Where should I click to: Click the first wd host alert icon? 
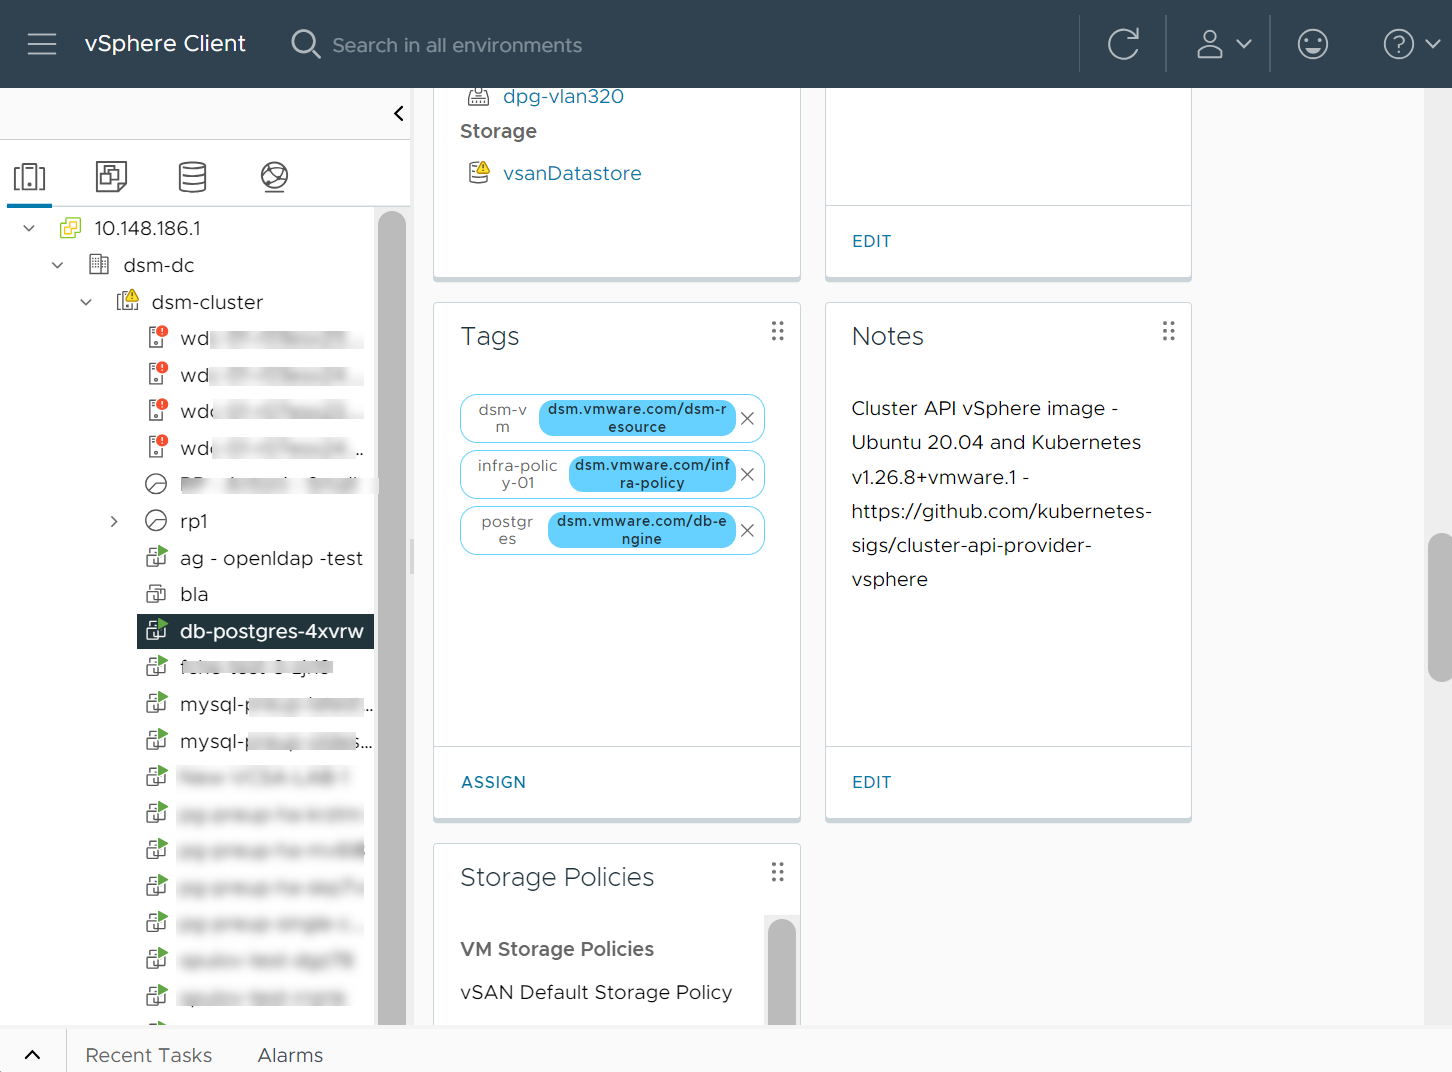point(157,337)
